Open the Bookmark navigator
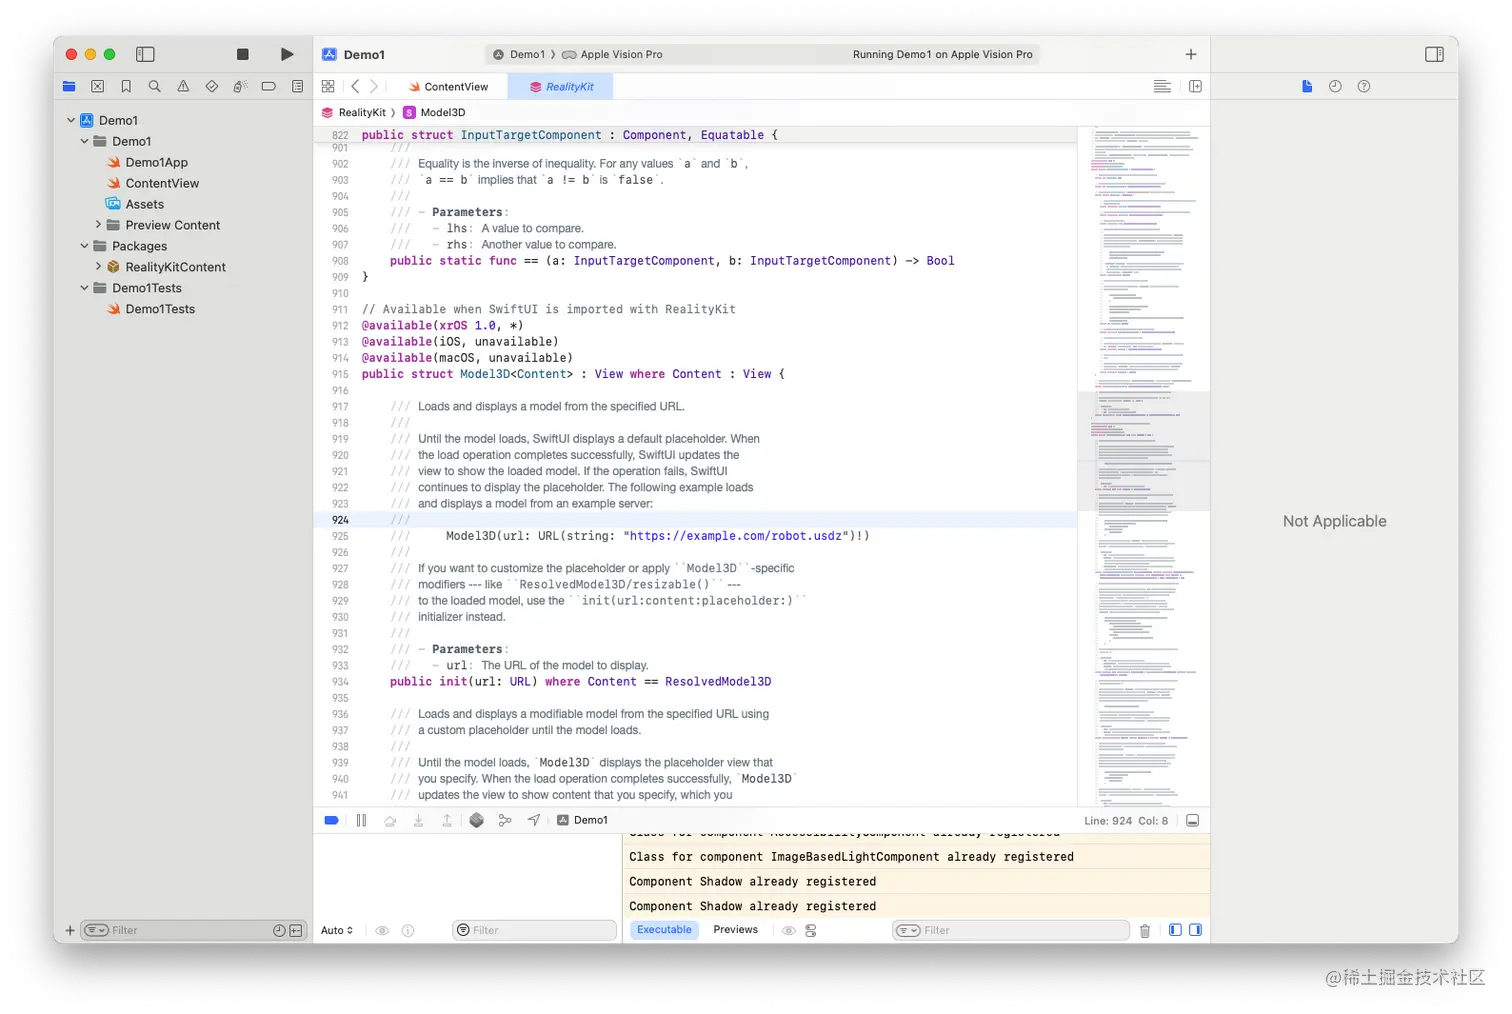This screenshot has height=1014, width=1512. (126, 86)
